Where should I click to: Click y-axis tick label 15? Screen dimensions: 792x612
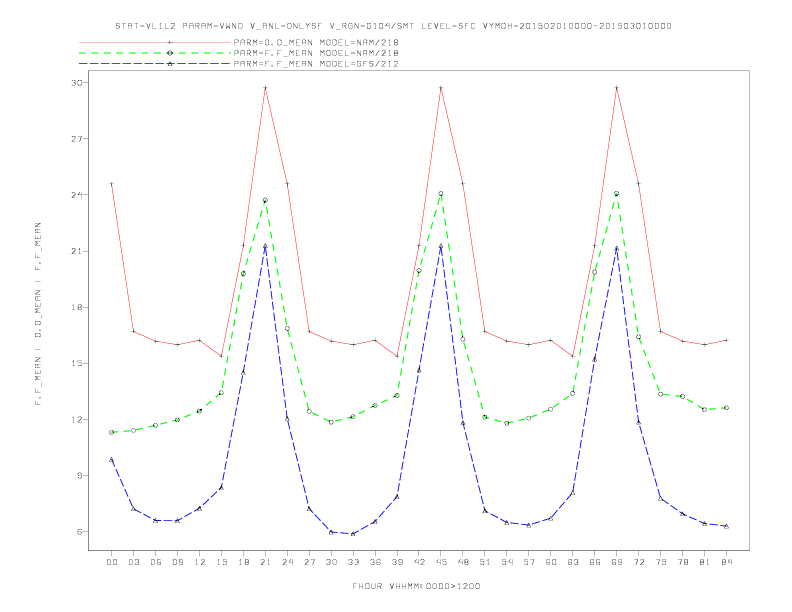[77, 363]
